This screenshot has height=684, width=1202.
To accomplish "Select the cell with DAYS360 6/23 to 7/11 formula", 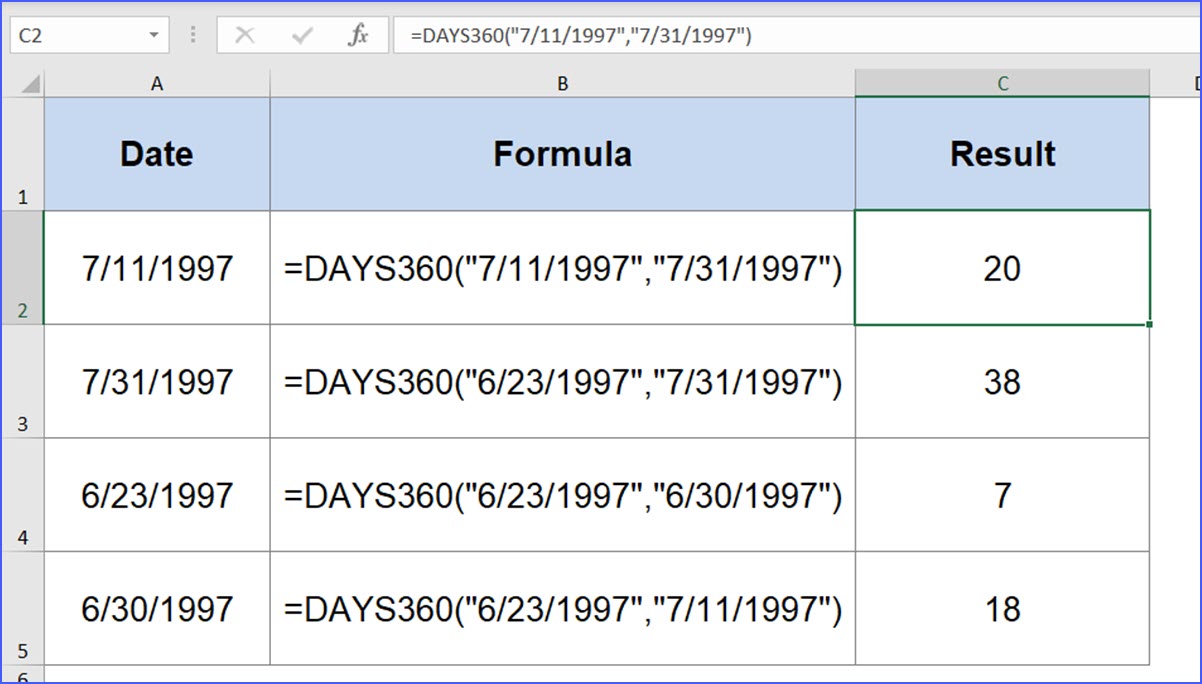I will click(562, 610).
